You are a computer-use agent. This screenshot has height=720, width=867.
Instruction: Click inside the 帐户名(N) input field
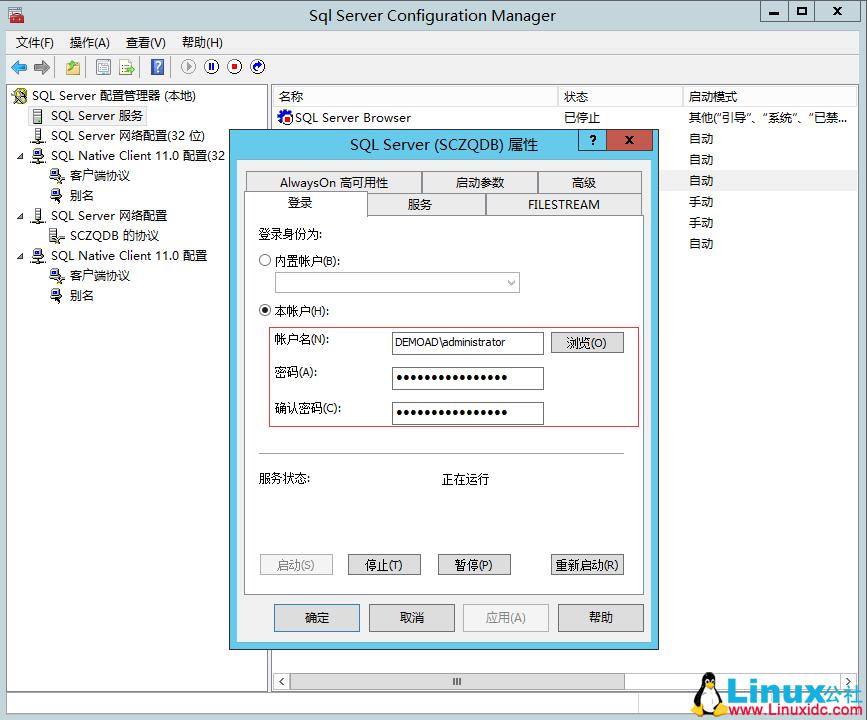click(467, 342)
